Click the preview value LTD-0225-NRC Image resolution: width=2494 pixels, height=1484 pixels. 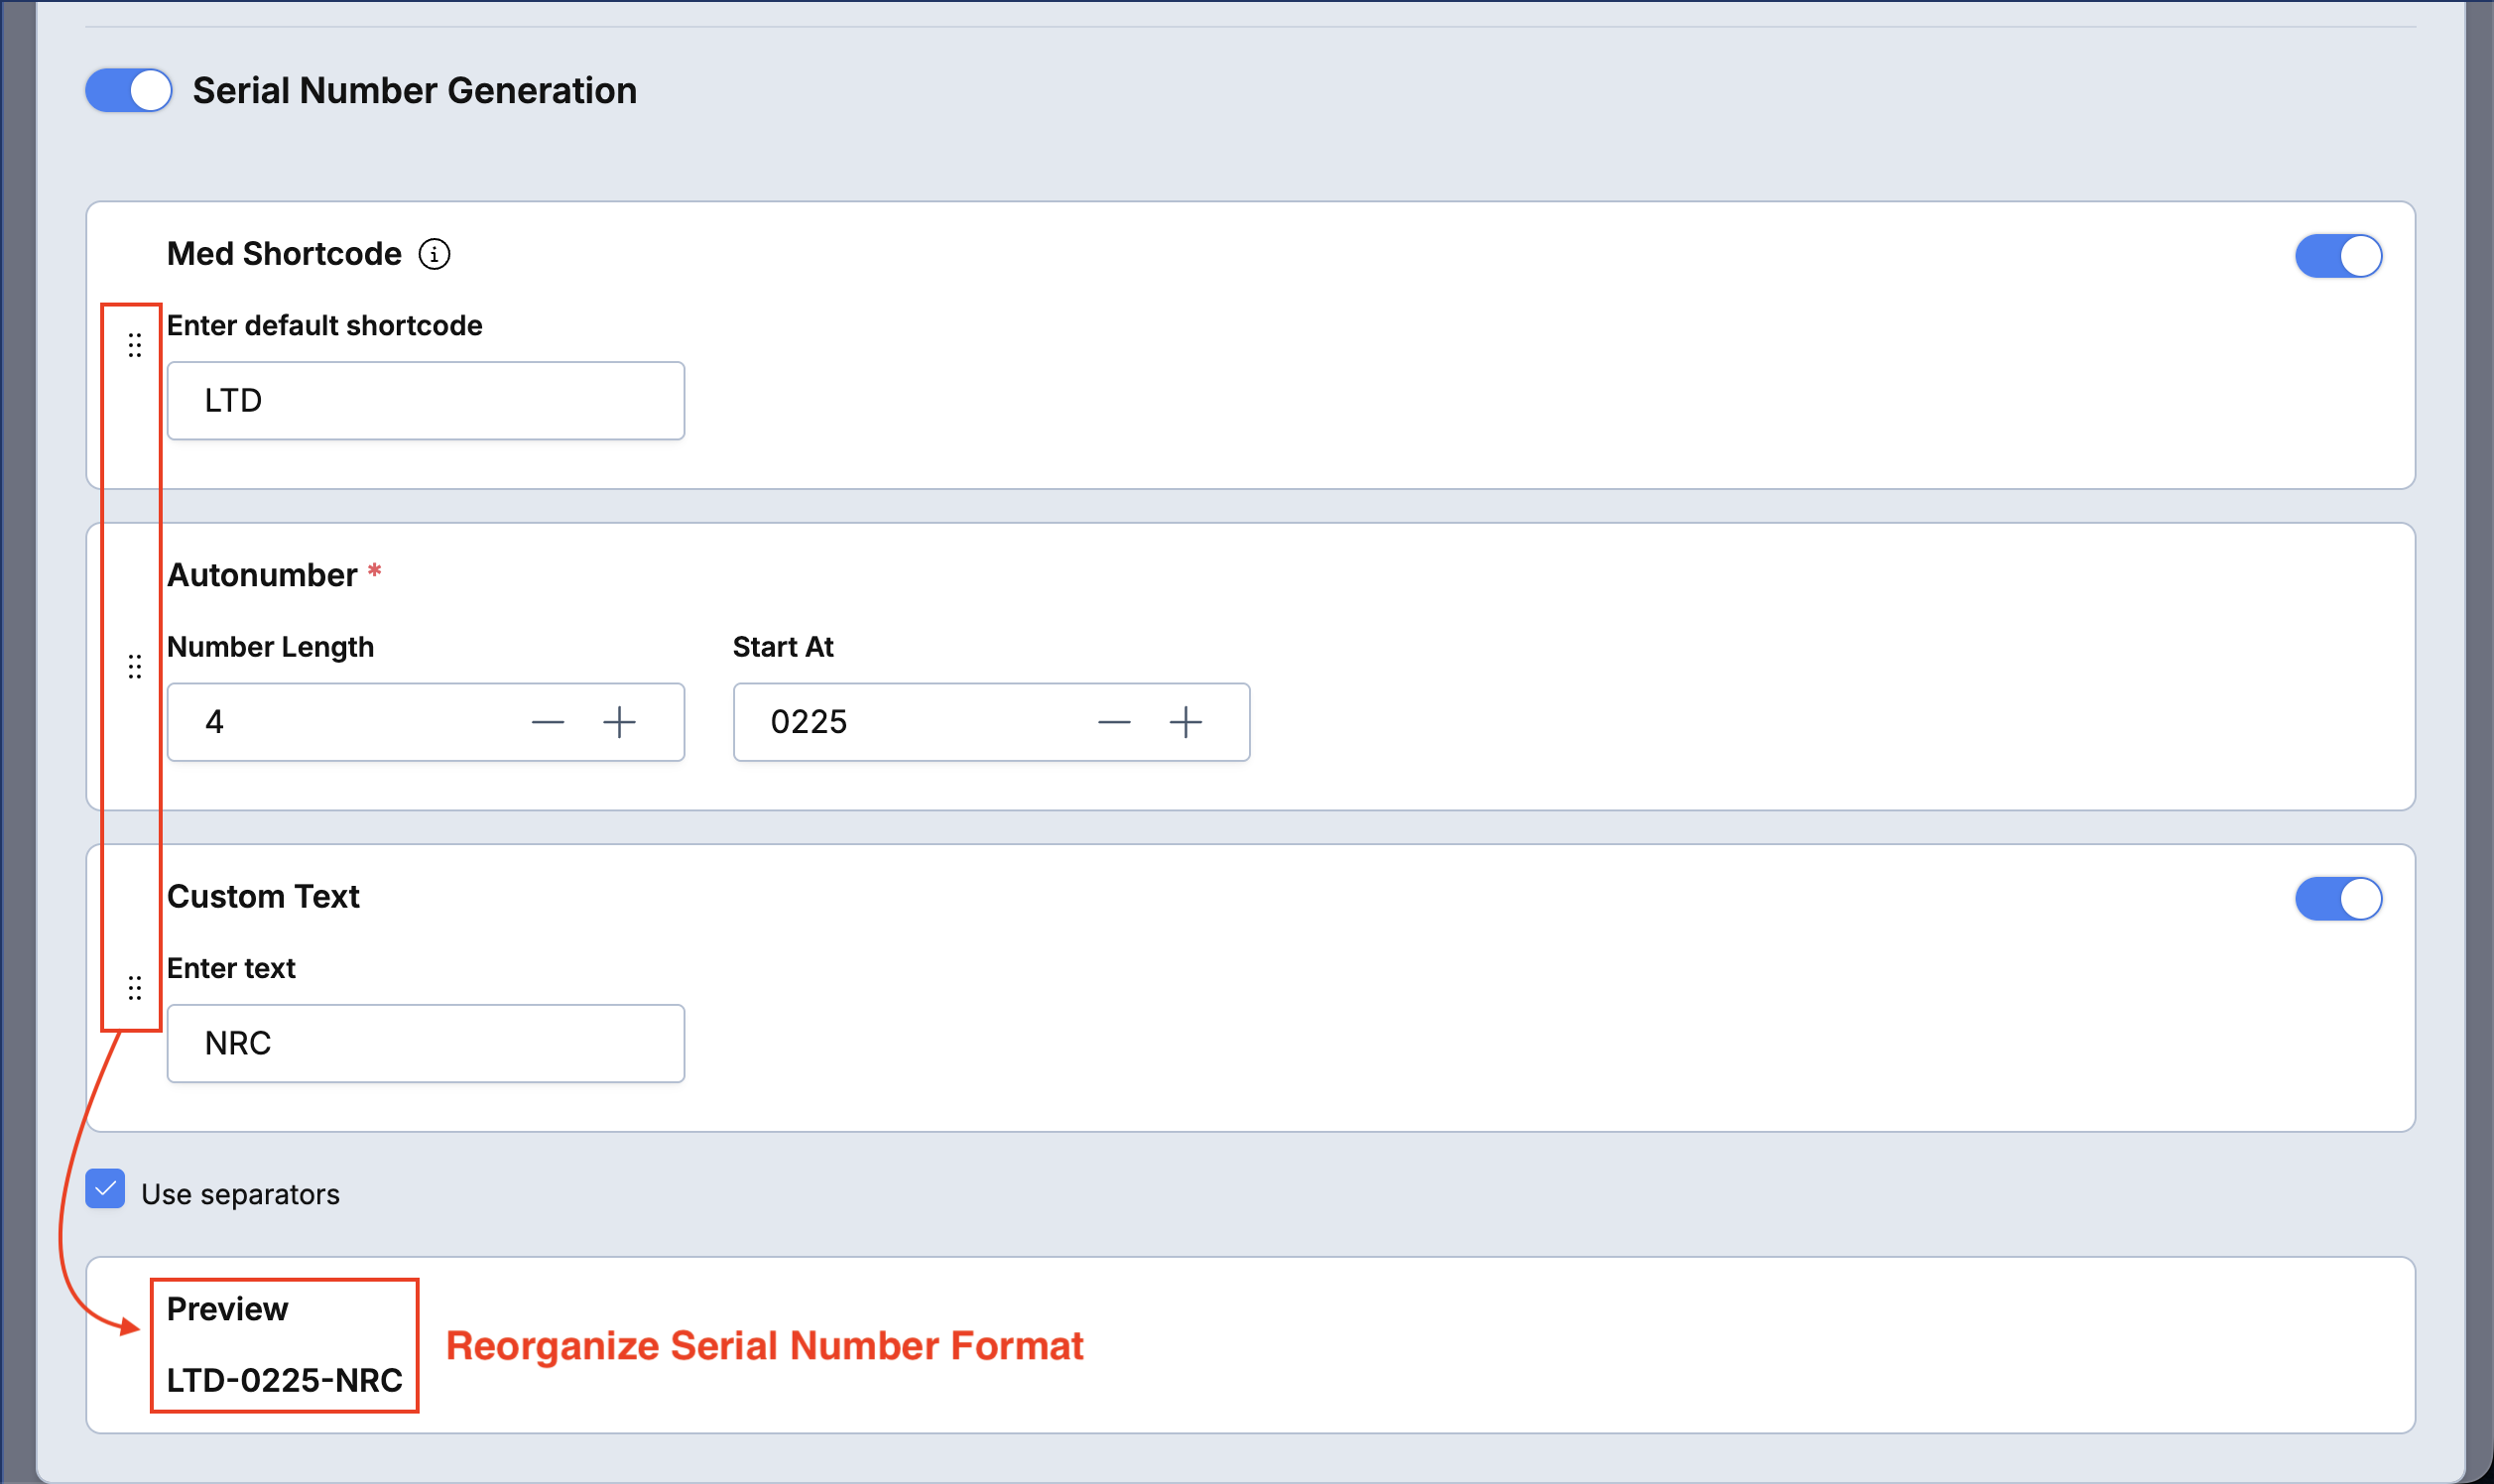(284, 1380)
